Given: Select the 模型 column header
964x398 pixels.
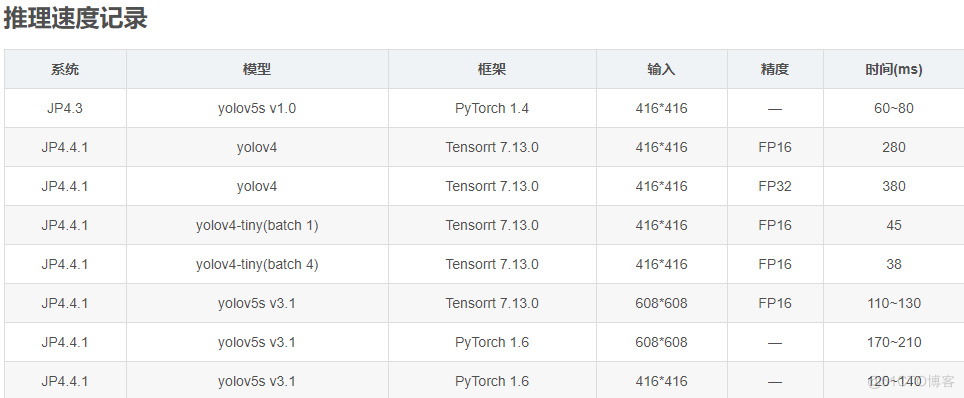Looking at the screenshot, I should point(257,69).
